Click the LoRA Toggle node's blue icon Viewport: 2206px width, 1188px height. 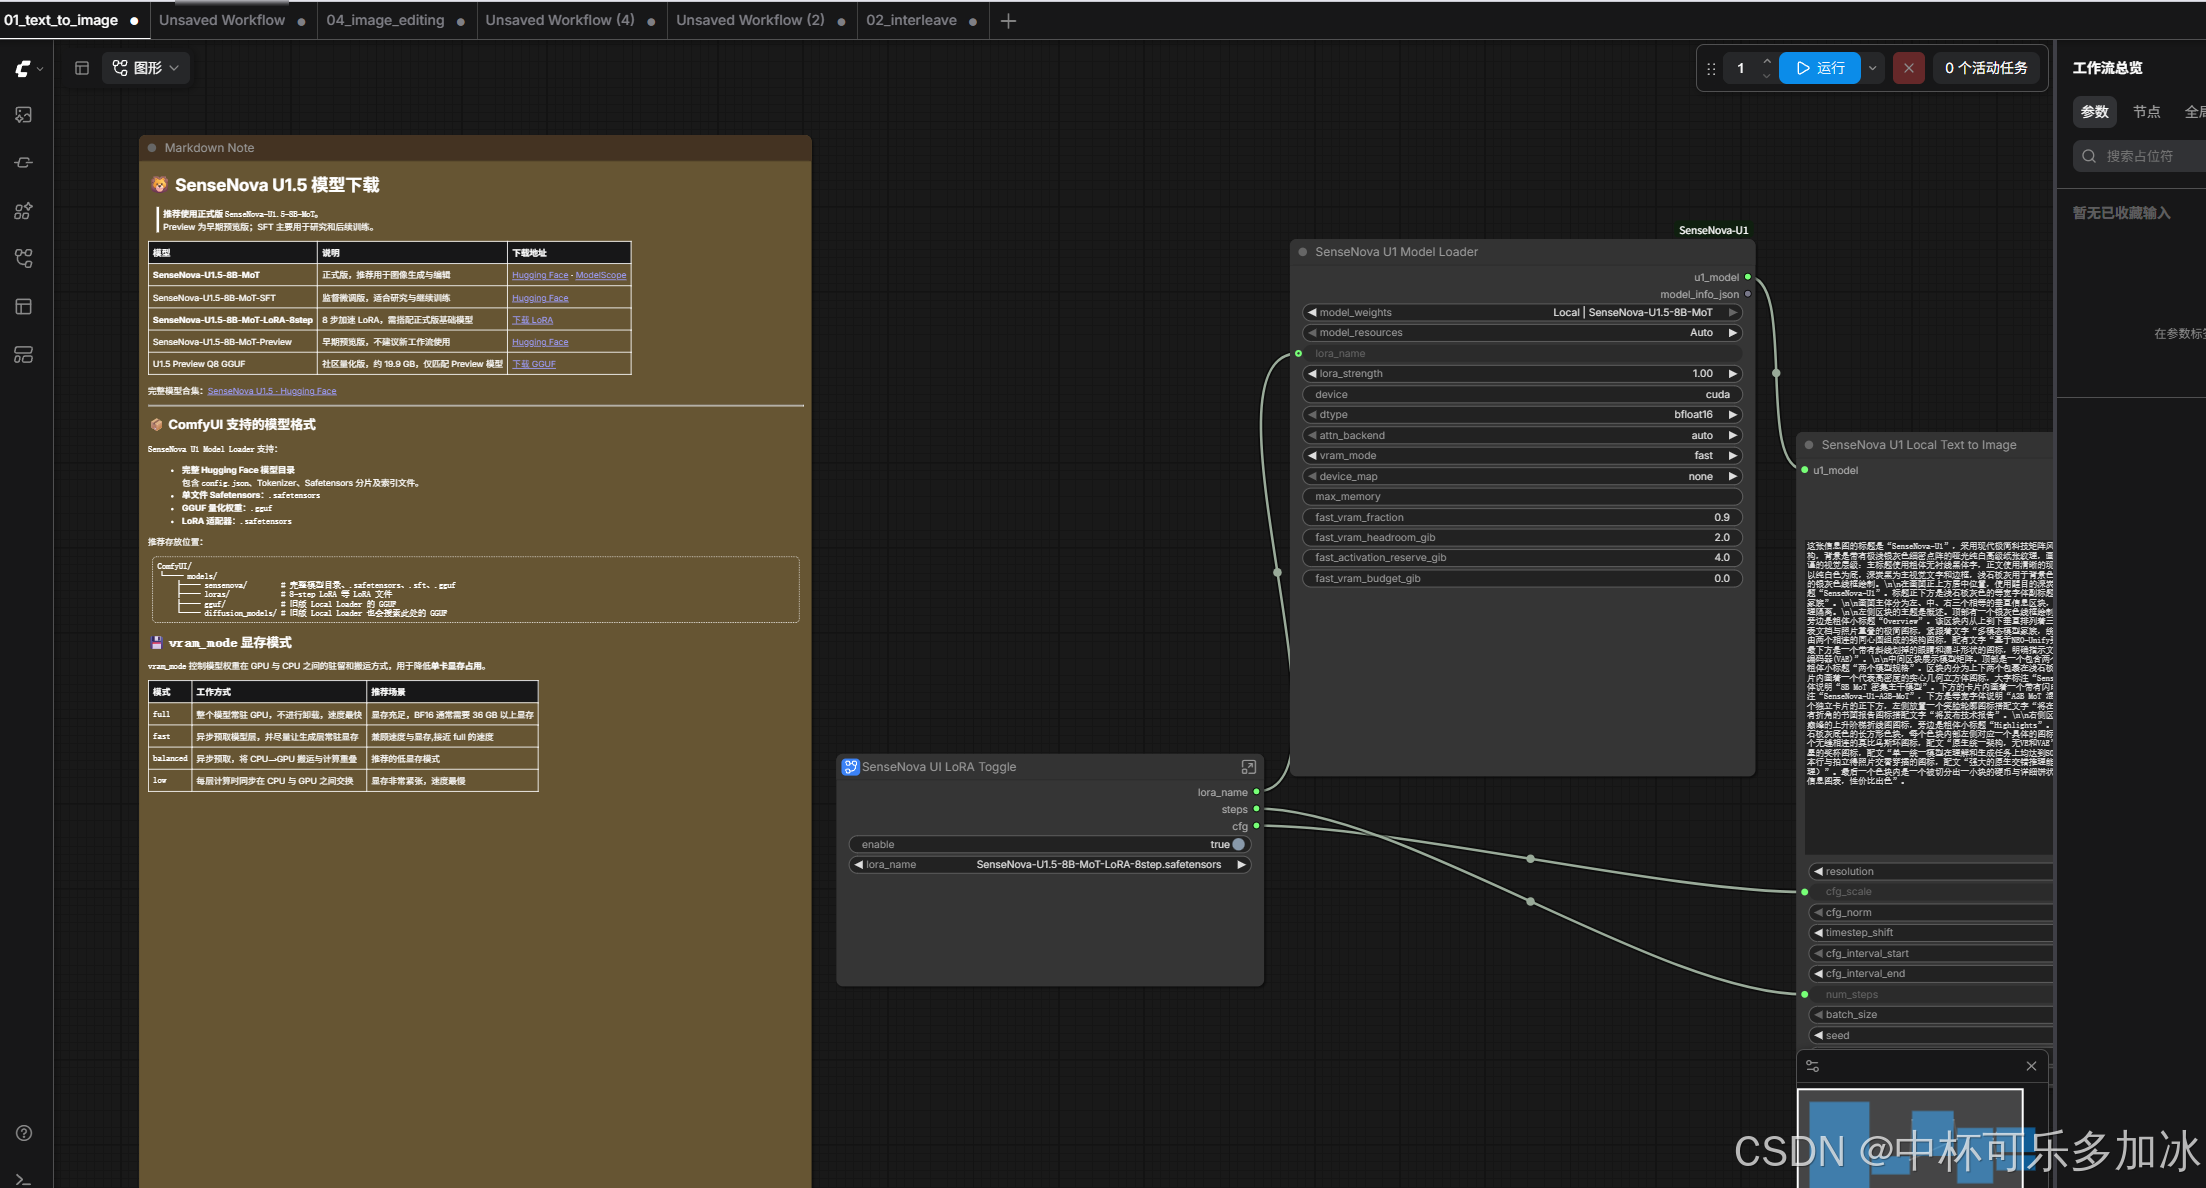tap(850, 767)
